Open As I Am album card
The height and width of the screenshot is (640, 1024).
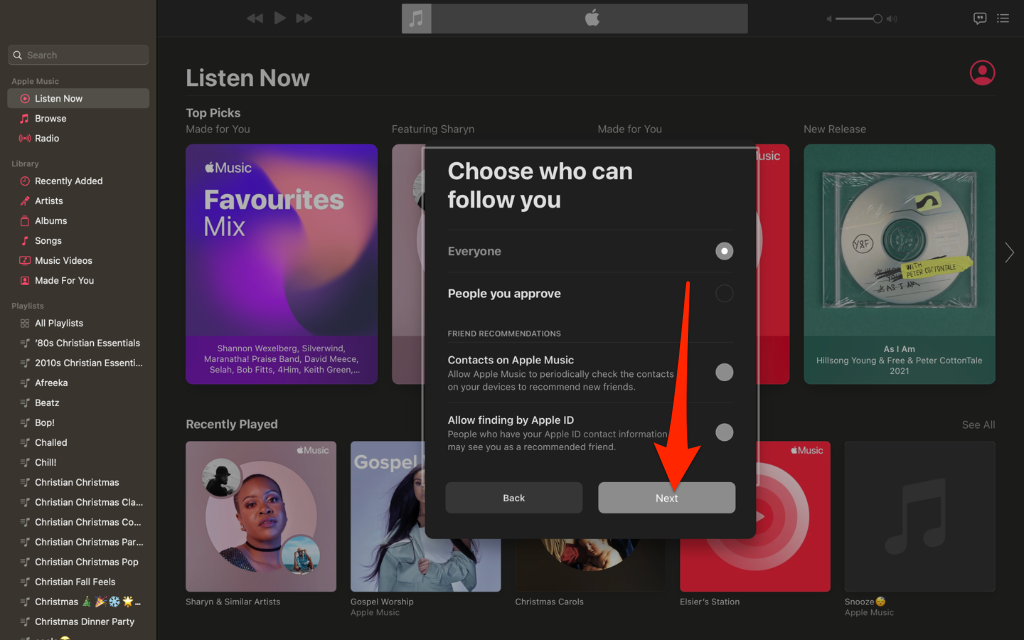899,264
